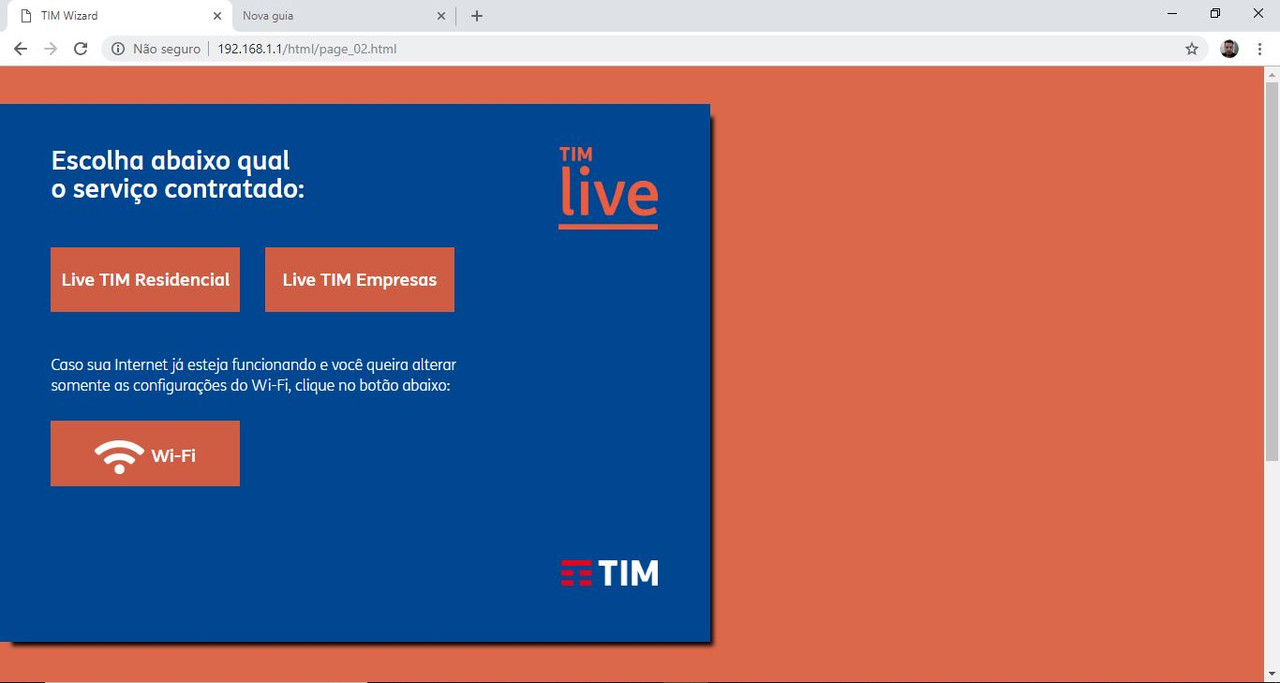Reload the page with the refresh icon
Image resolution: width=1280 pixels, height=683 pixels.
[81, 49]
